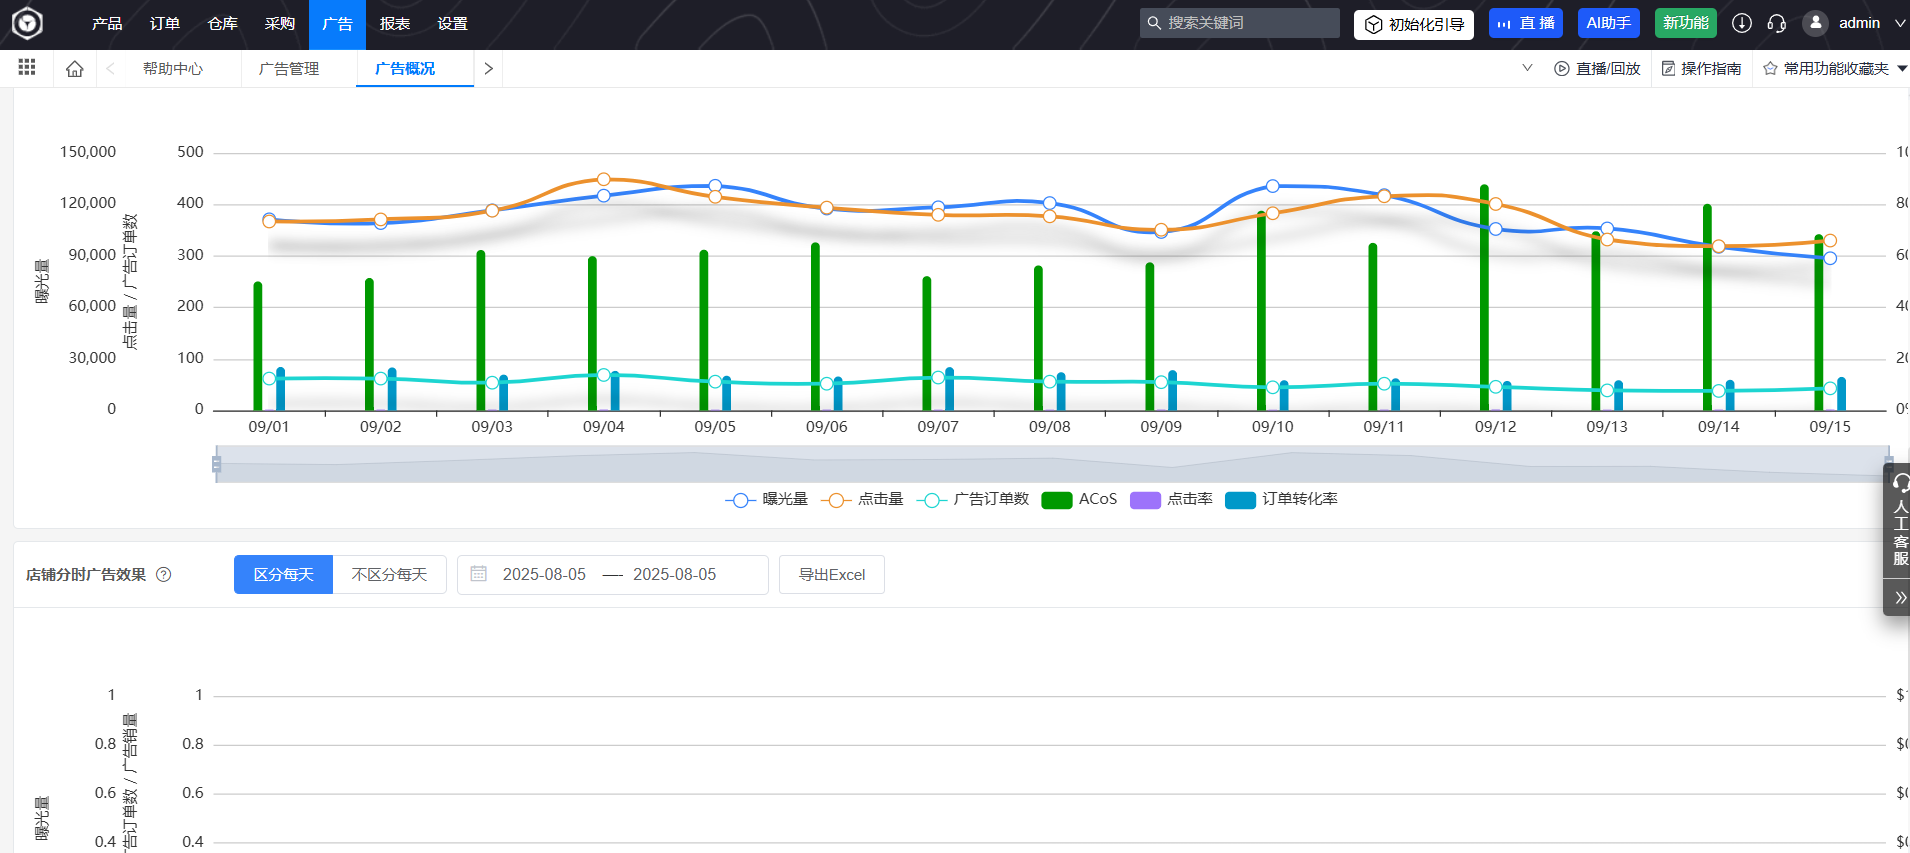
Task: Go to the home page icon
Action: 75,69
